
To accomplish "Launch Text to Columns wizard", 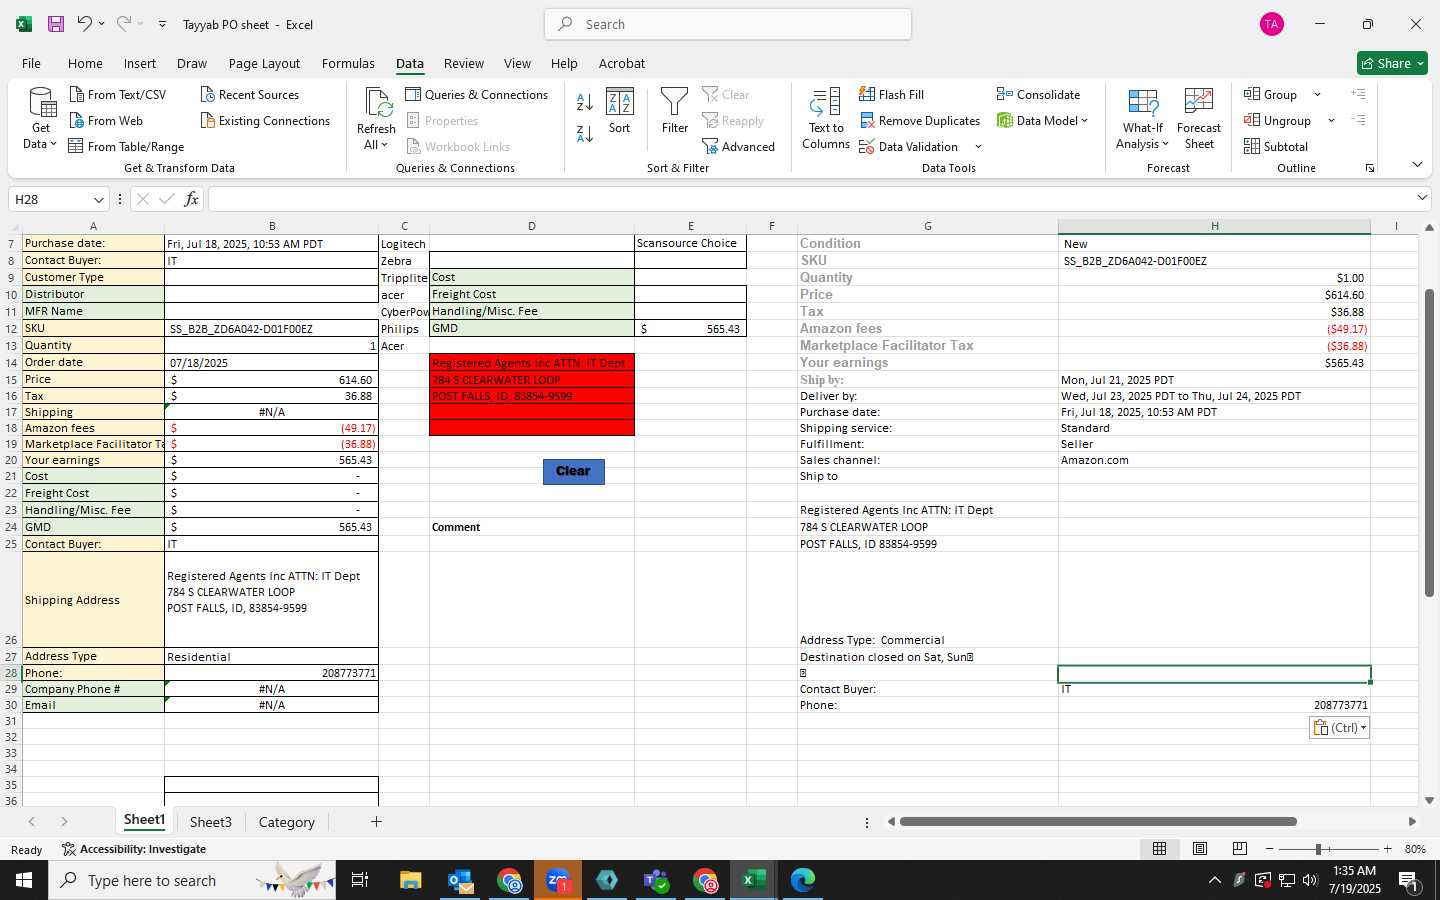I will pos(826,118).
